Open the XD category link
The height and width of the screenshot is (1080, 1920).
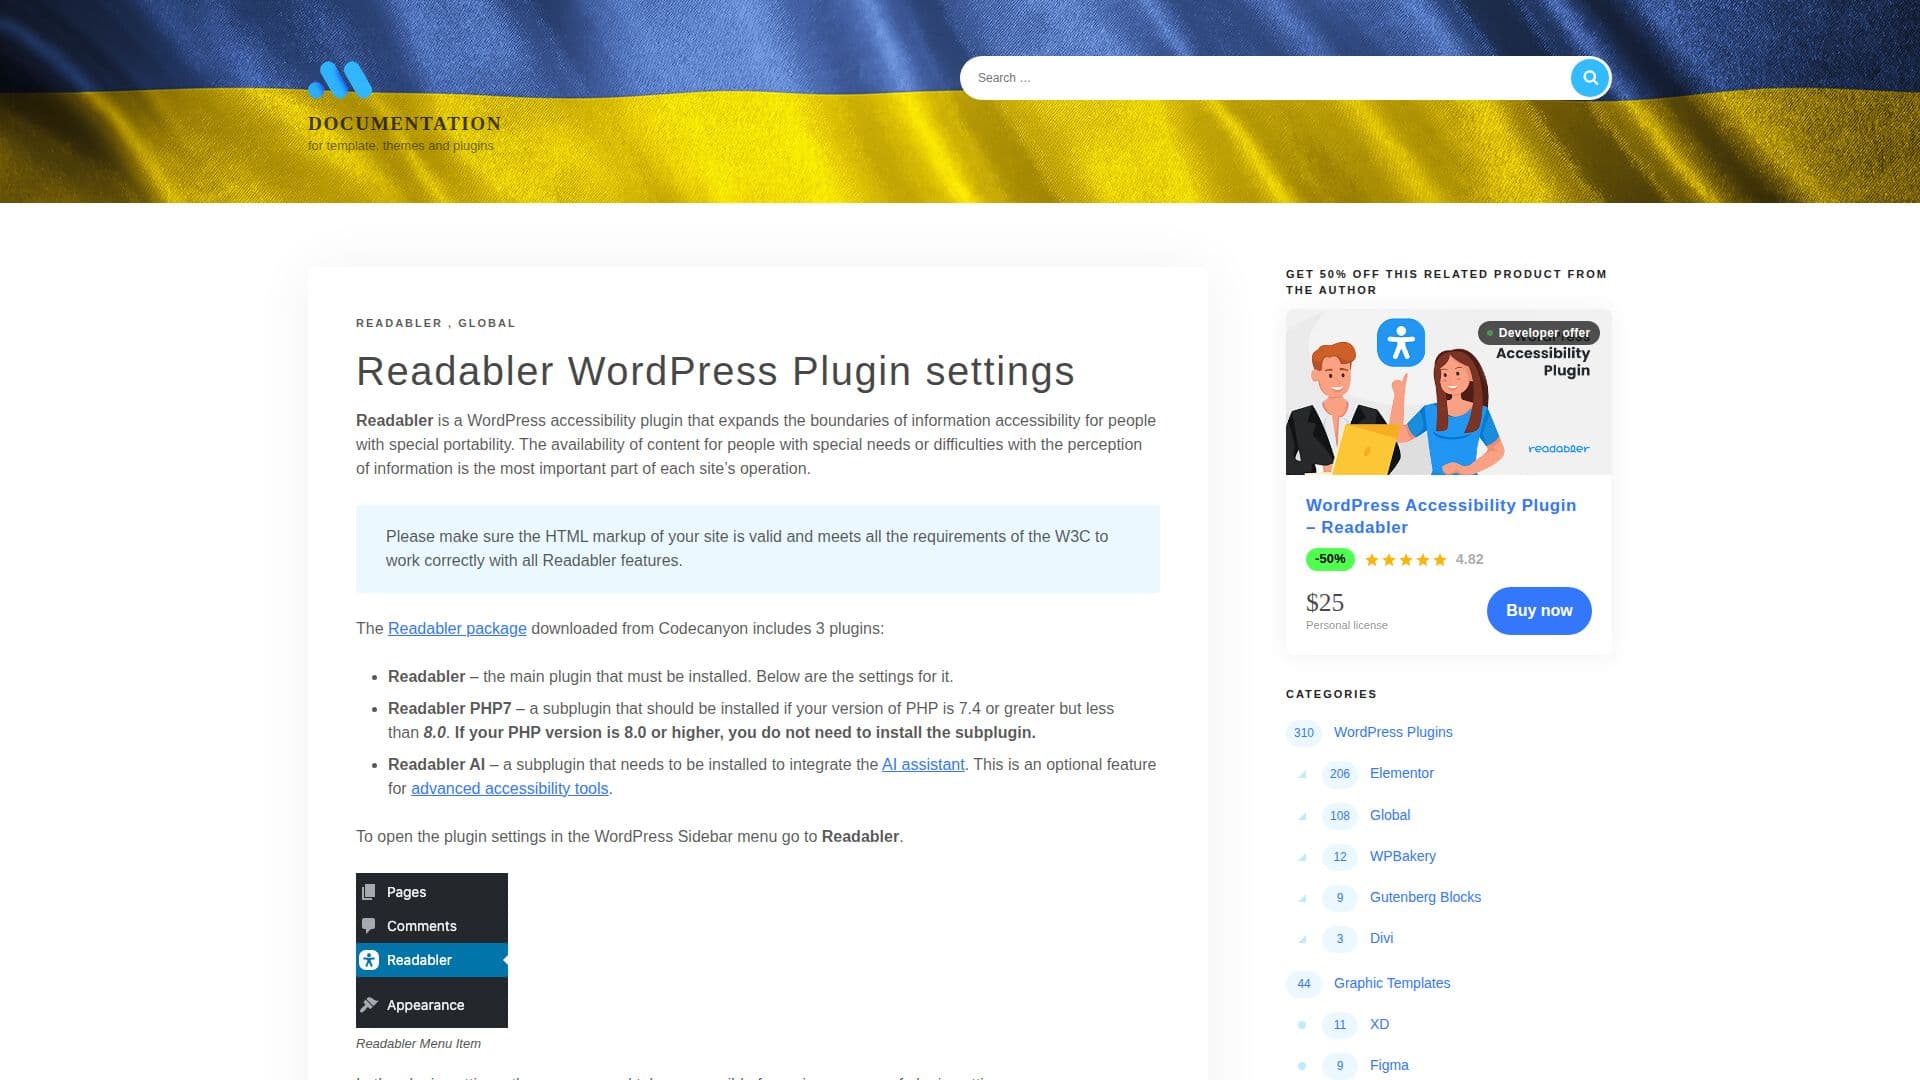tap(1379, 1024)
